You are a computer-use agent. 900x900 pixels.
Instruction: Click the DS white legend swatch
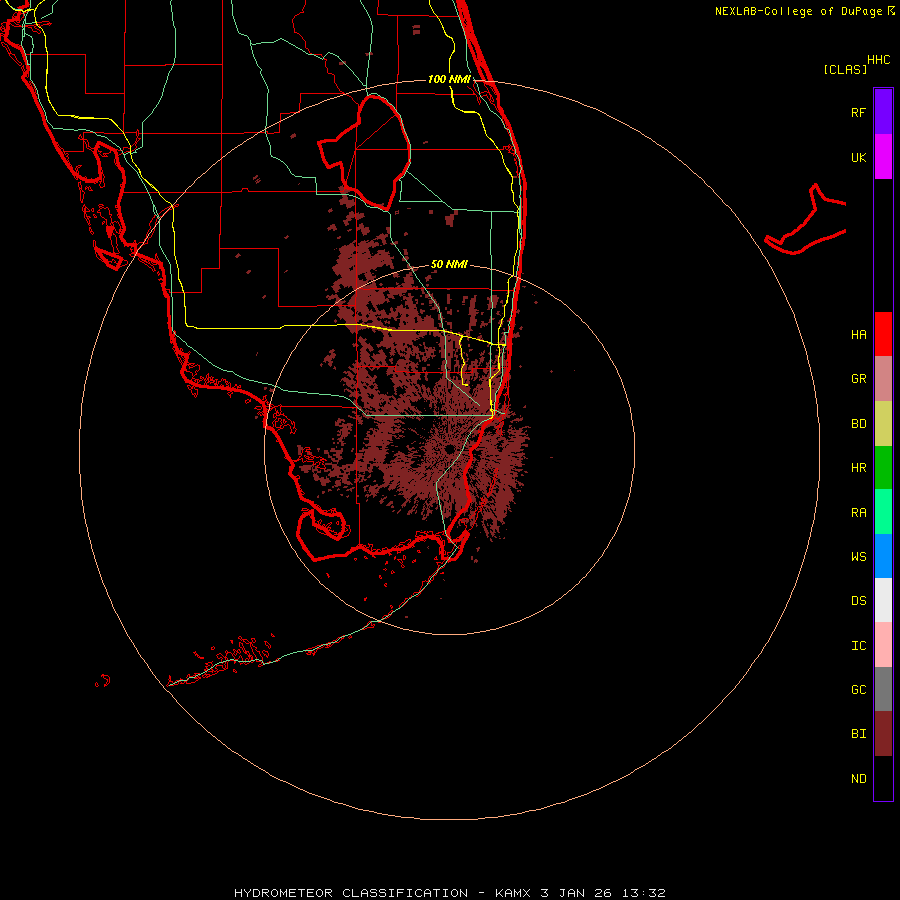(883, 600)
